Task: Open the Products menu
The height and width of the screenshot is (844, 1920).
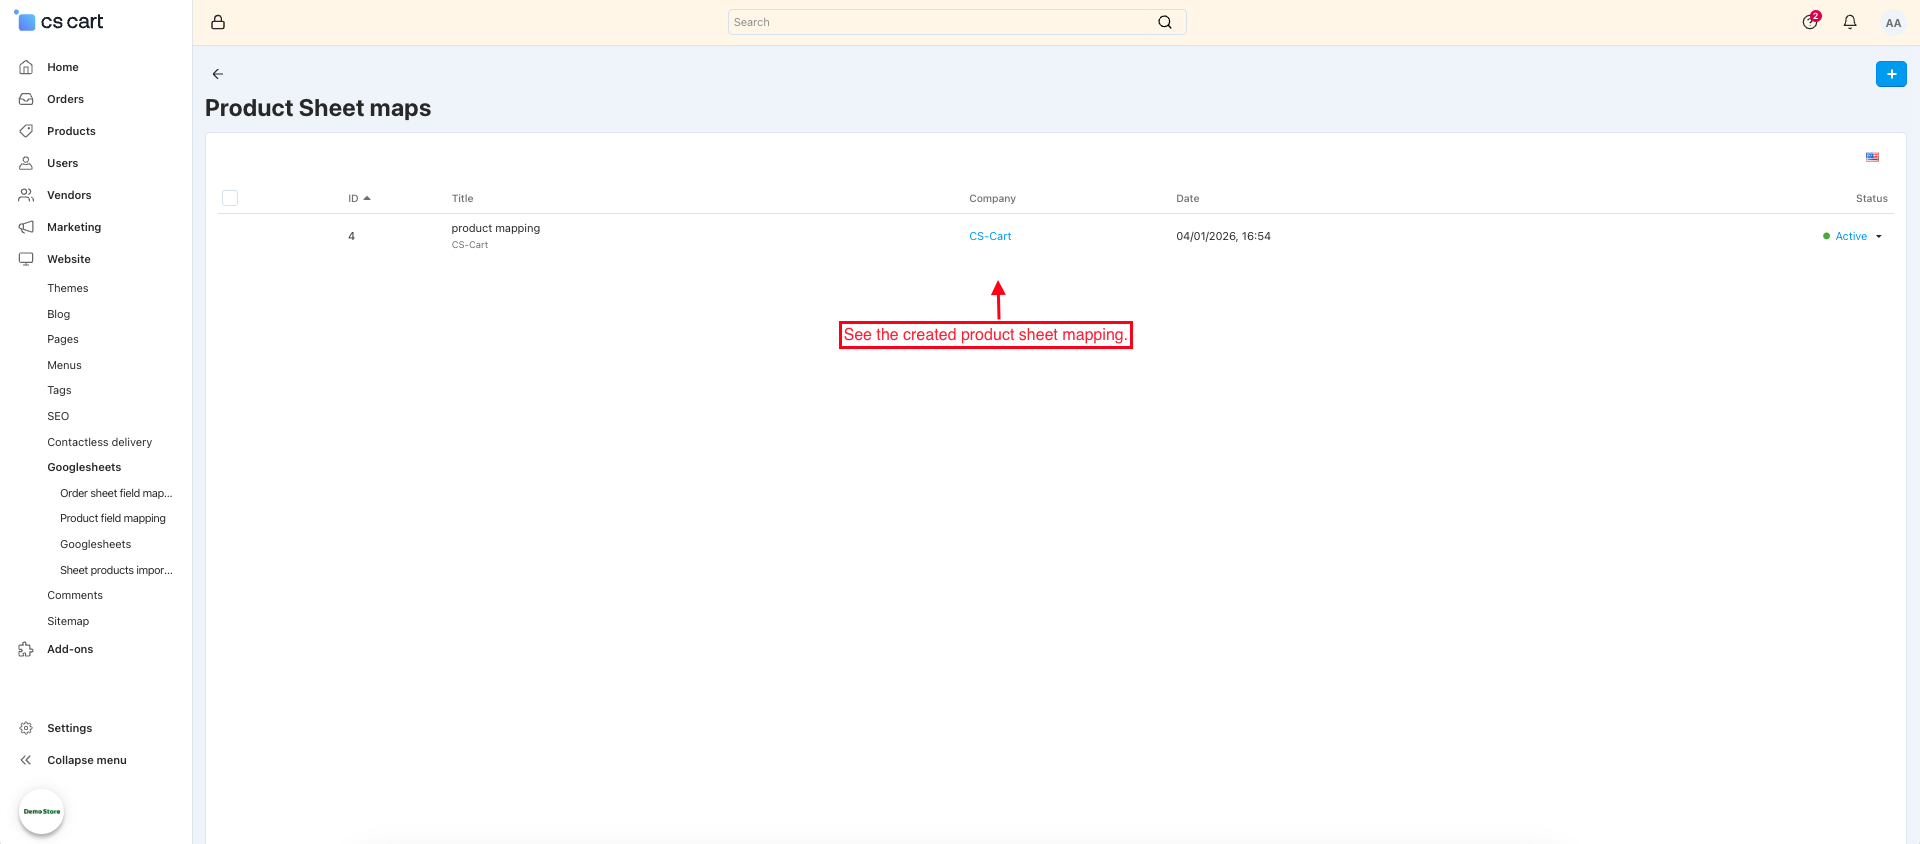Action: (71, 131)
